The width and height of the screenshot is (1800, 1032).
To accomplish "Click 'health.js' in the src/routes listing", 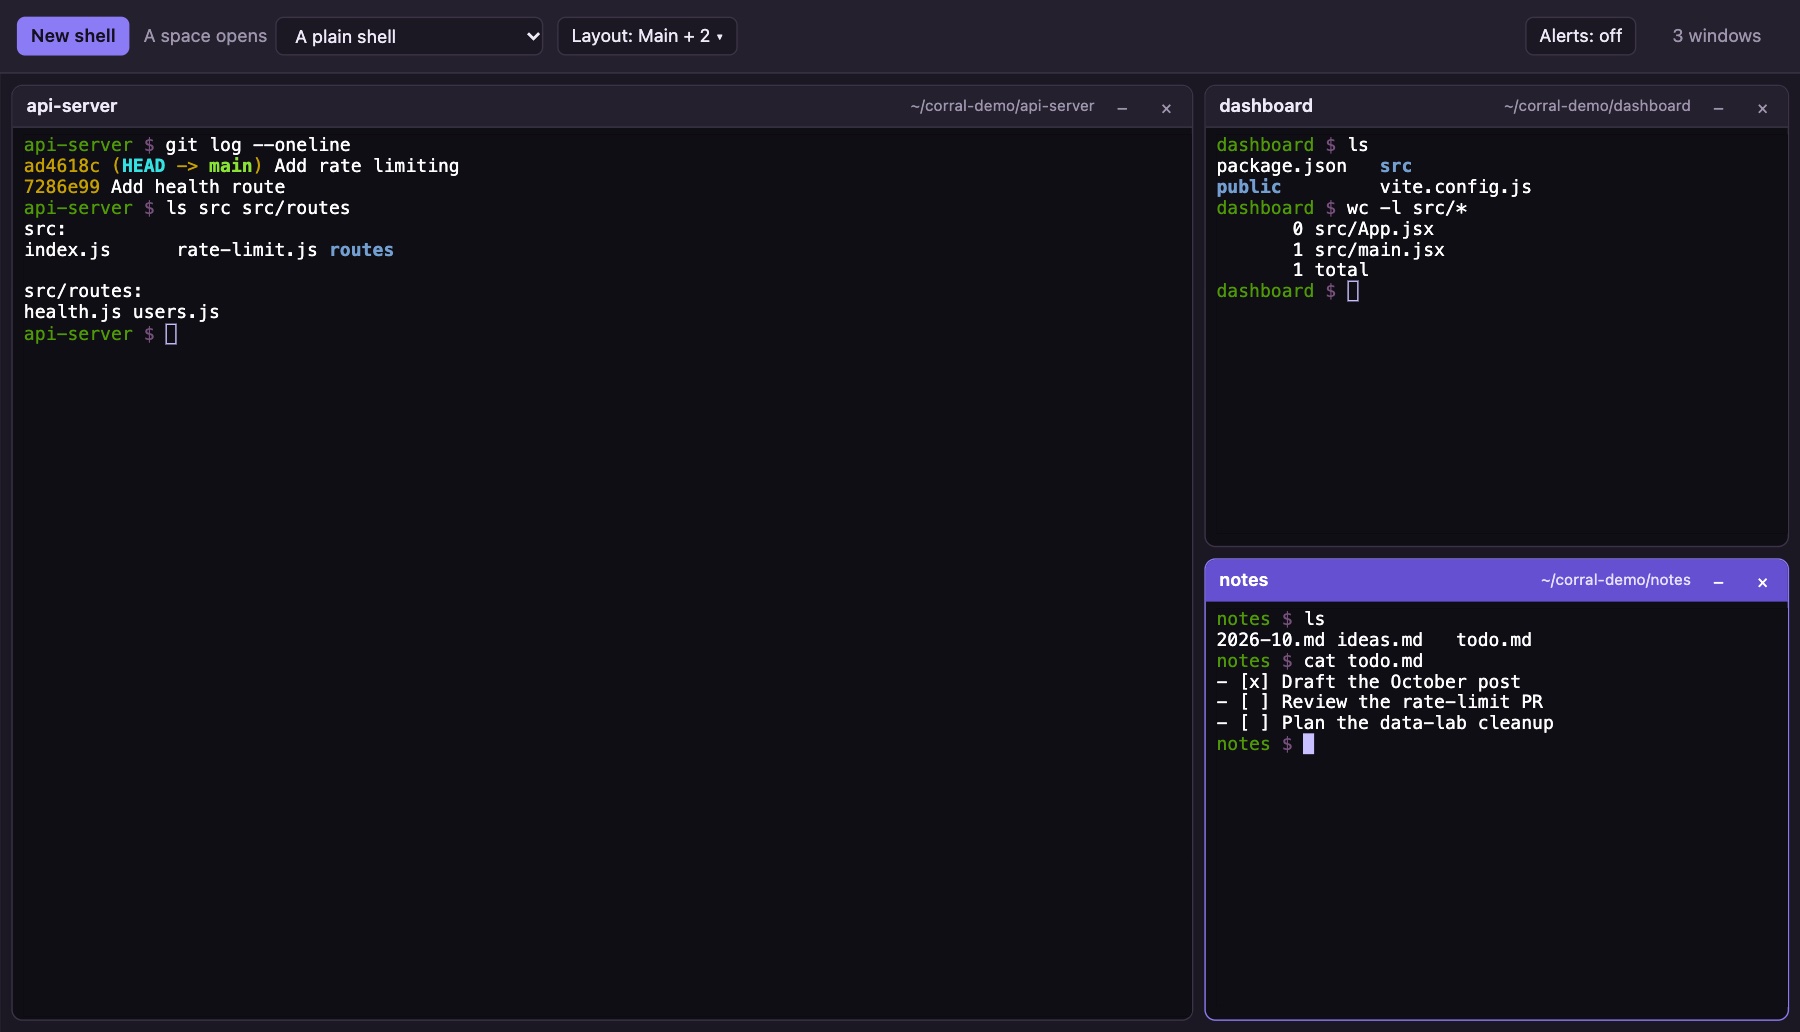I will click(73, 312).
